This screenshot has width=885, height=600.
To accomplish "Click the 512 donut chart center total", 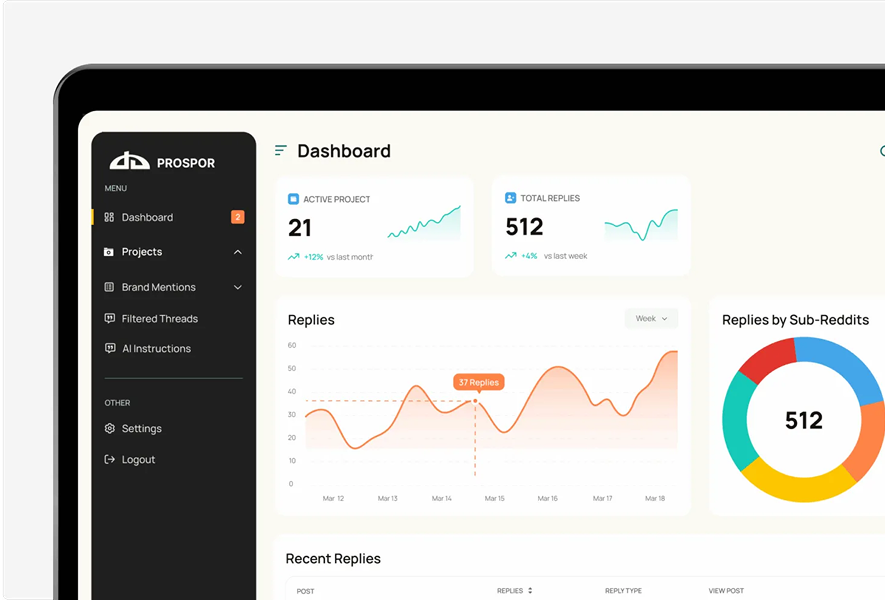I will click(804, 421).
